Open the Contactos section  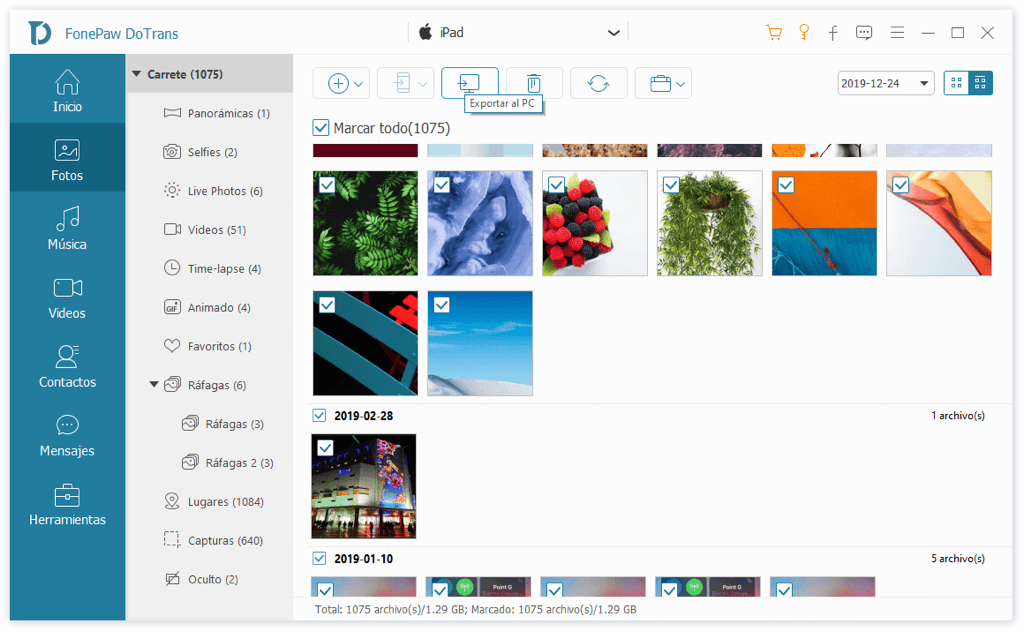67,367
